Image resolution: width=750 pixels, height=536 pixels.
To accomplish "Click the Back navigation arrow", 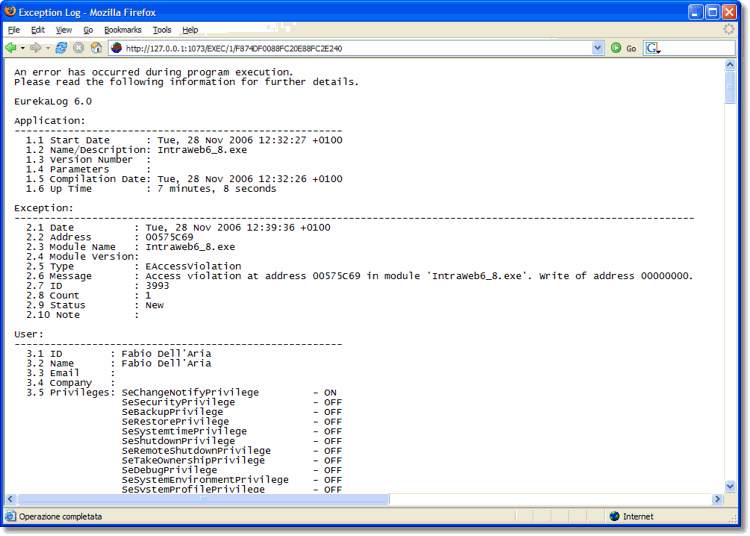I will (11, 48).
